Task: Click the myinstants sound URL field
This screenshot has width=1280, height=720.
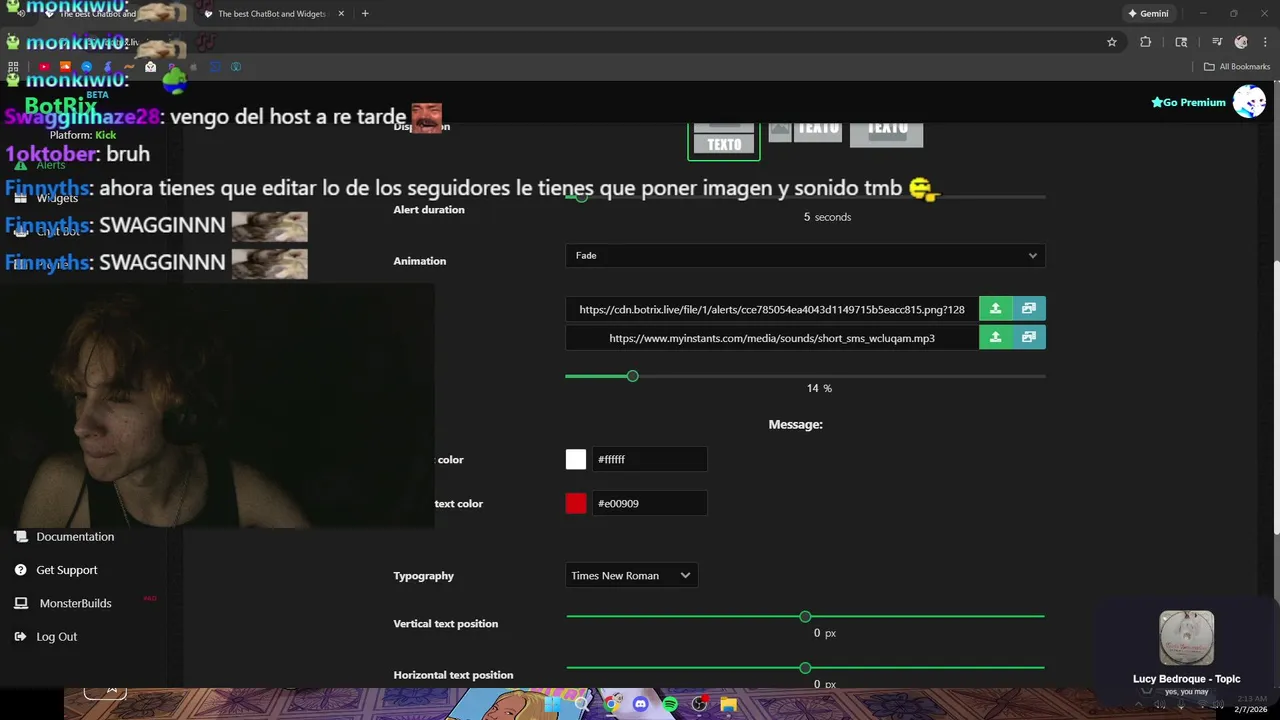Action: click(x=772, y=338)
